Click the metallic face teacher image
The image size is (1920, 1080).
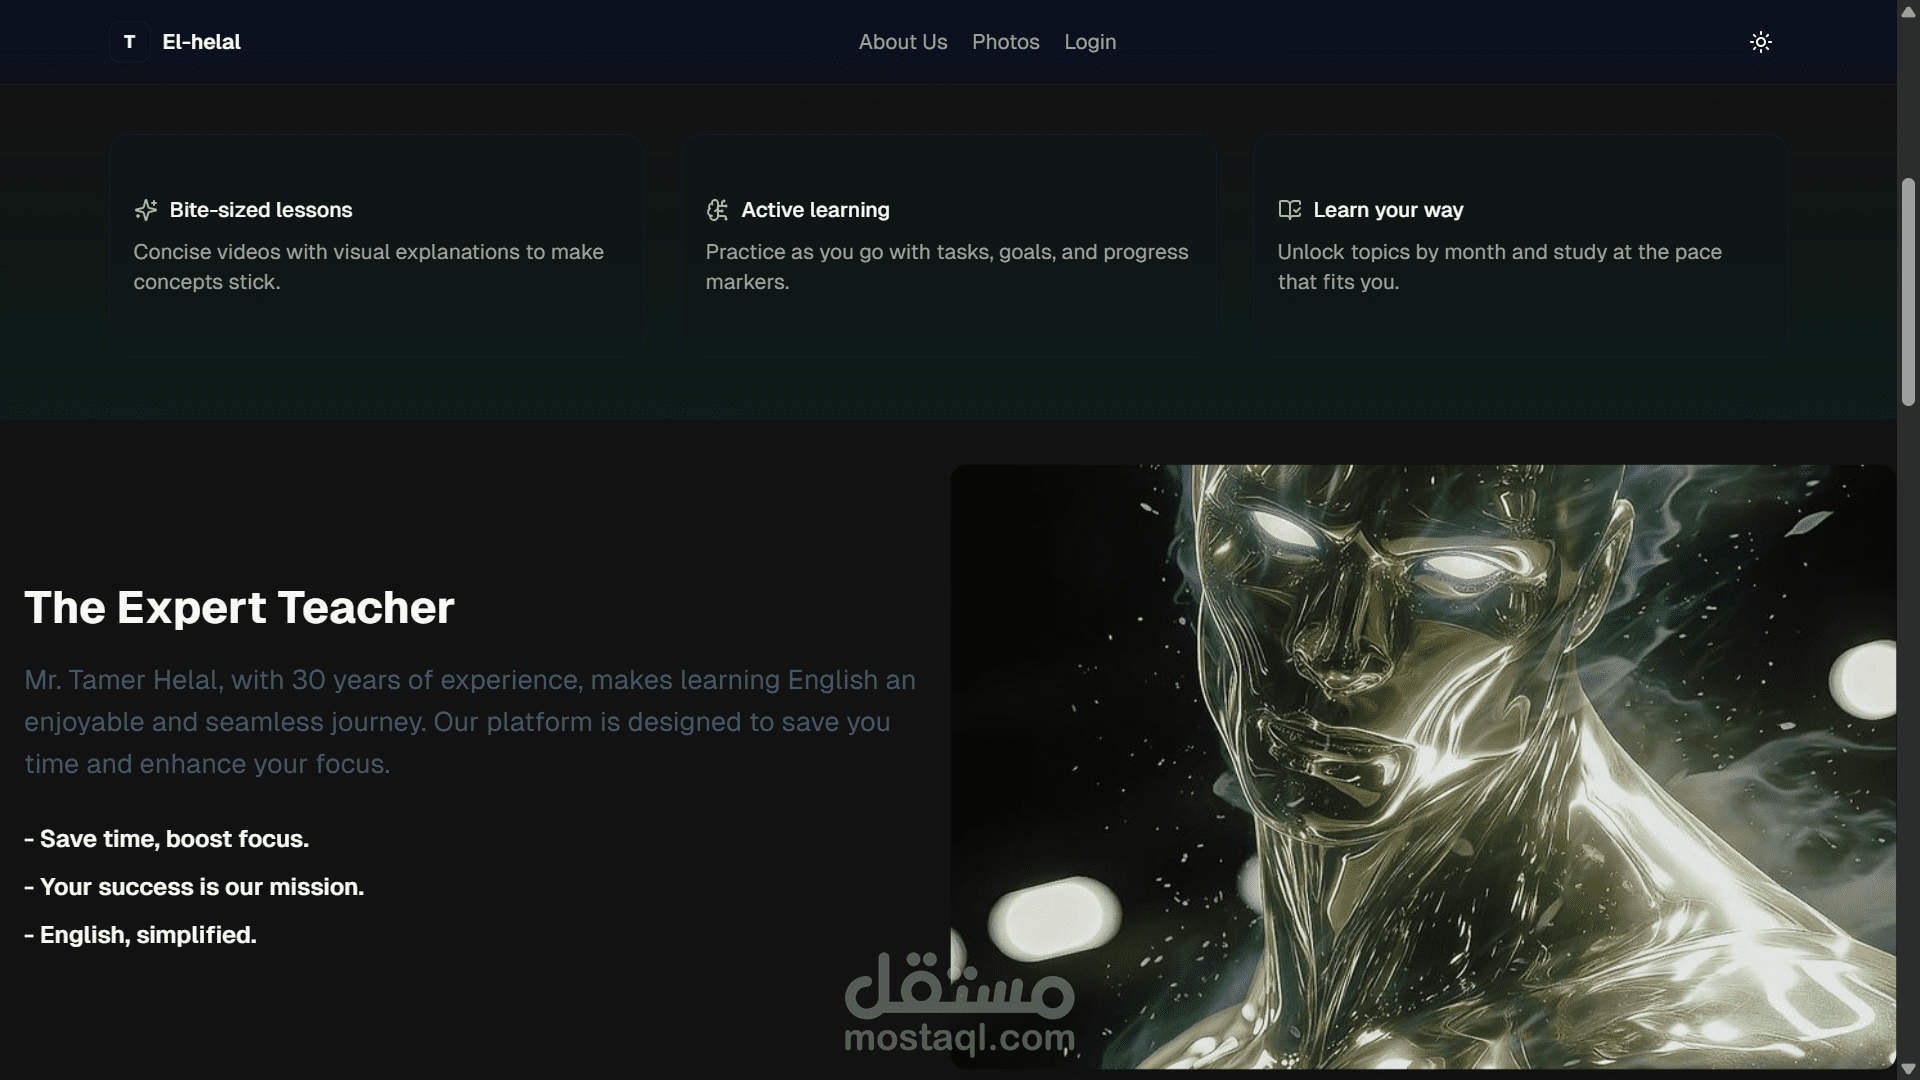click(1423, 767)
